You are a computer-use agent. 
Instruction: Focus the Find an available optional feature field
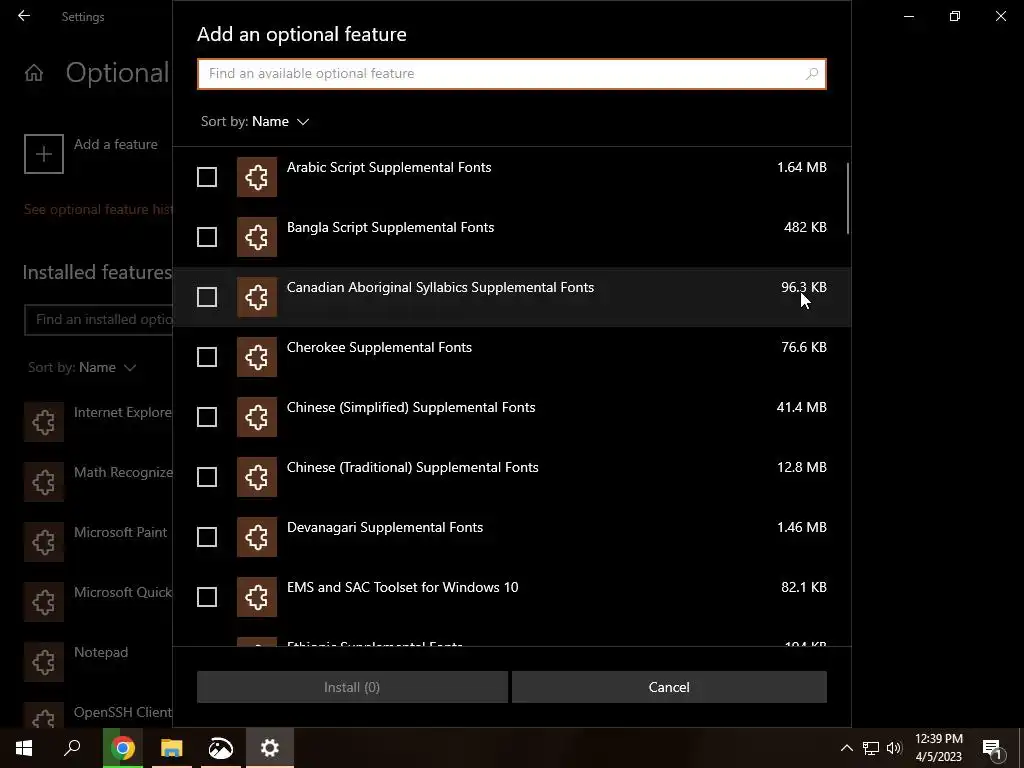(512, 74)
